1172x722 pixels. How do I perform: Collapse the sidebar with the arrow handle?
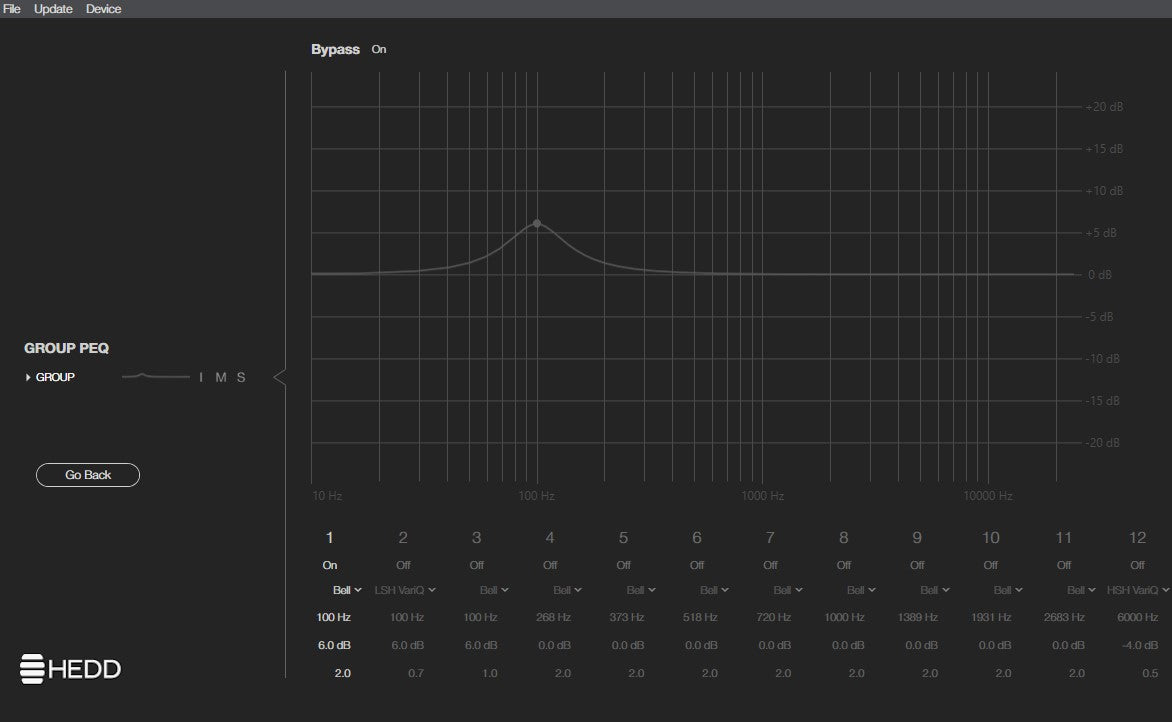(280, 377)
